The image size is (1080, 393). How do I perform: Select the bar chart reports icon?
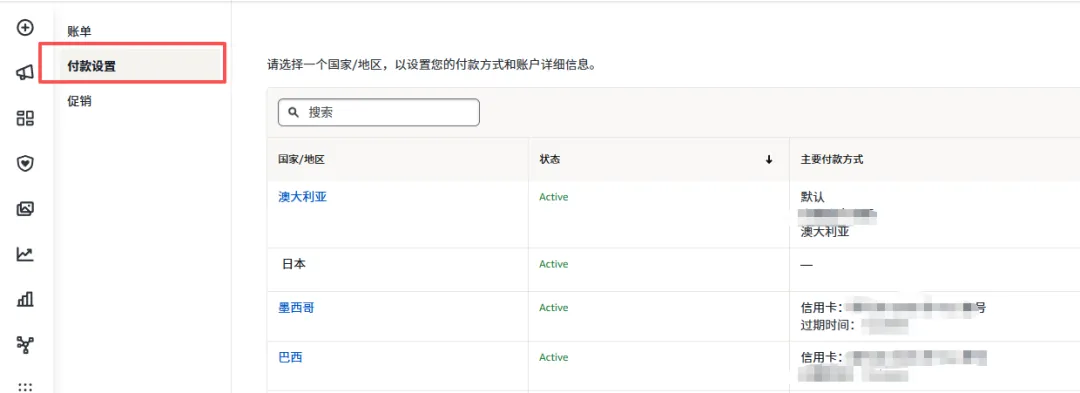(x=25, y=299)
